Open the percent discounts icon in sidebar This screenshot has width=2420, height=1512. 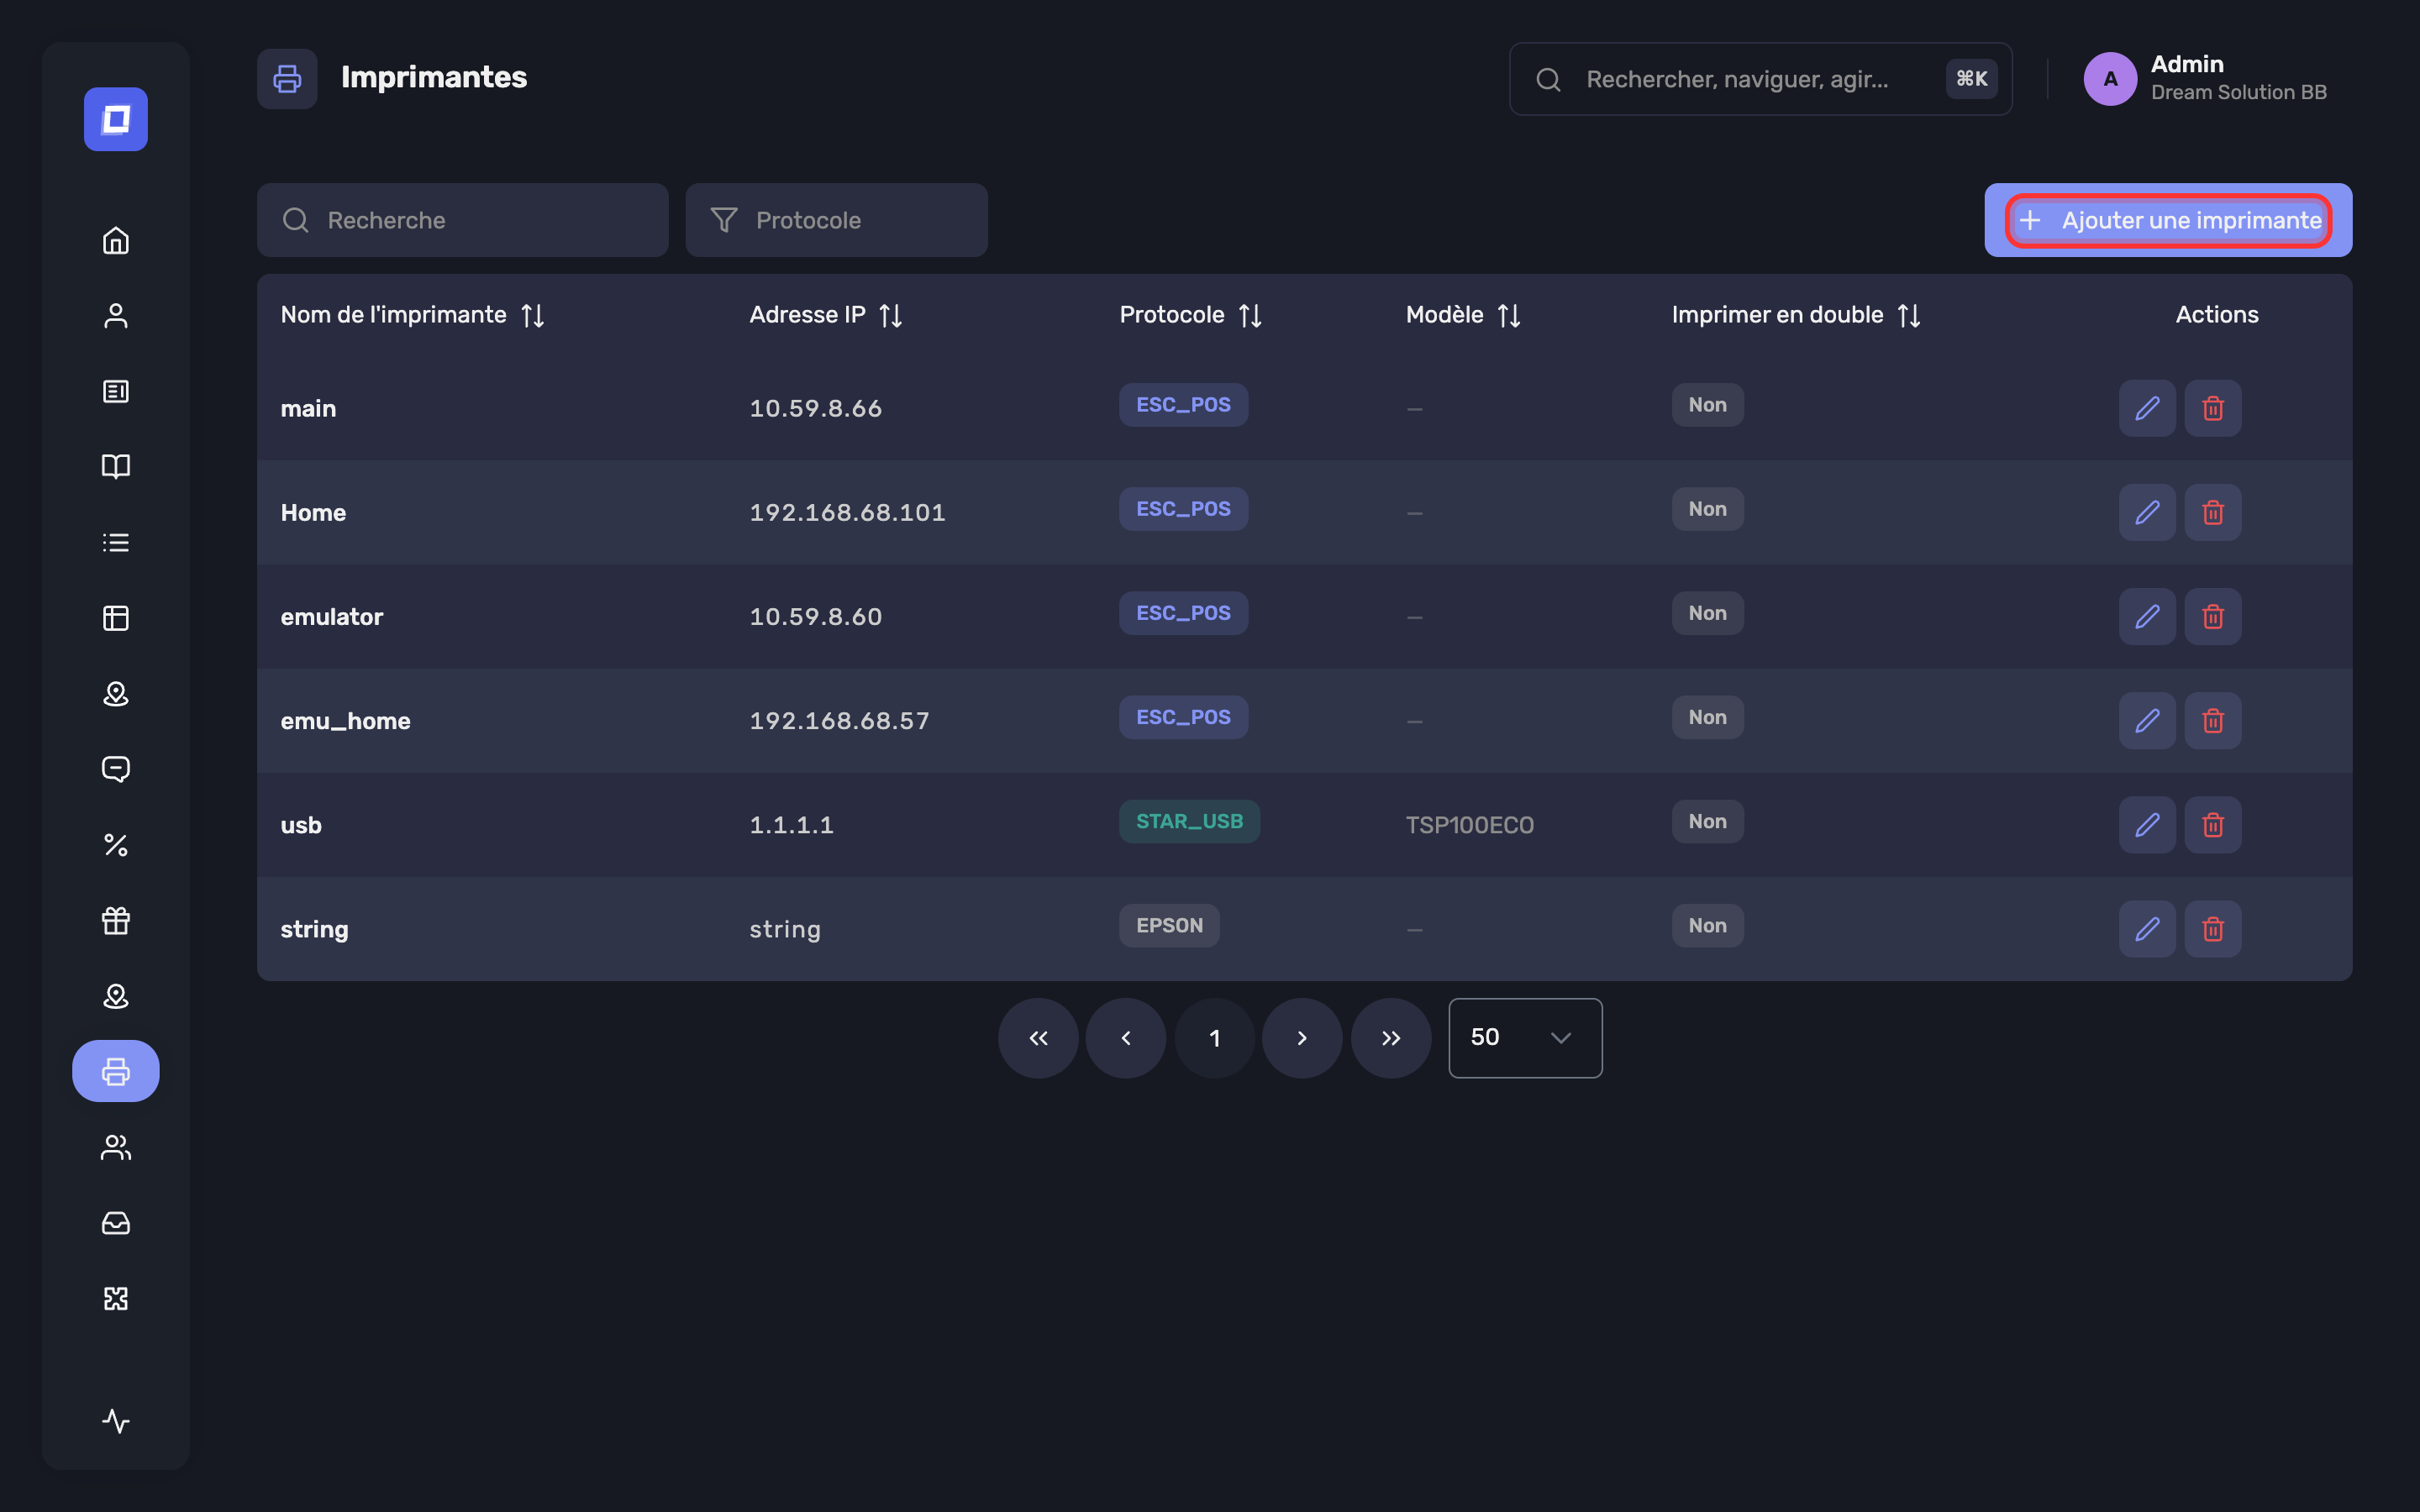116,845
